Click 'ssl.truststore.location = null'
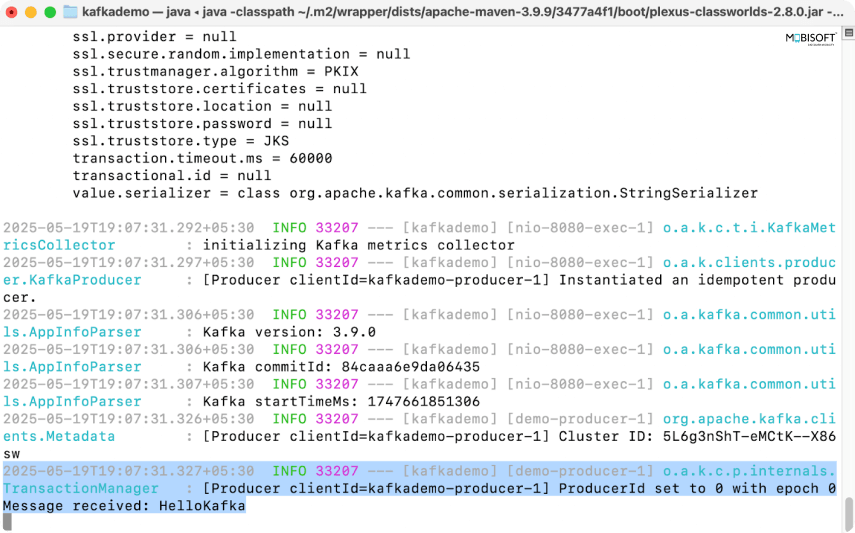The height and width of the screenshot is (533, 855). click(x=202, y=106)
